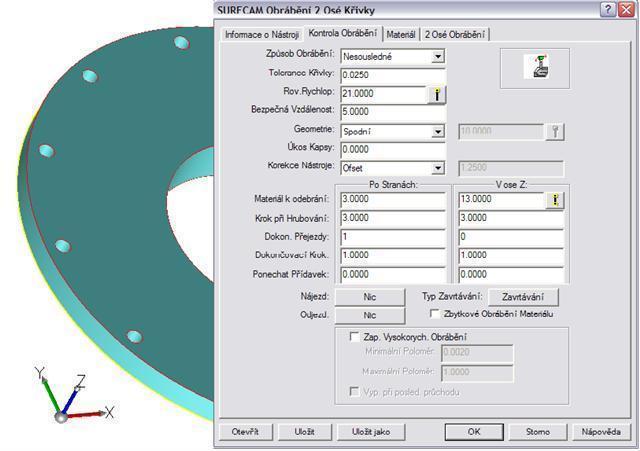Click the Úkos Kapsy field 0.0000
The width and height of the screenshot is (640, 451).
coord(393,149)
